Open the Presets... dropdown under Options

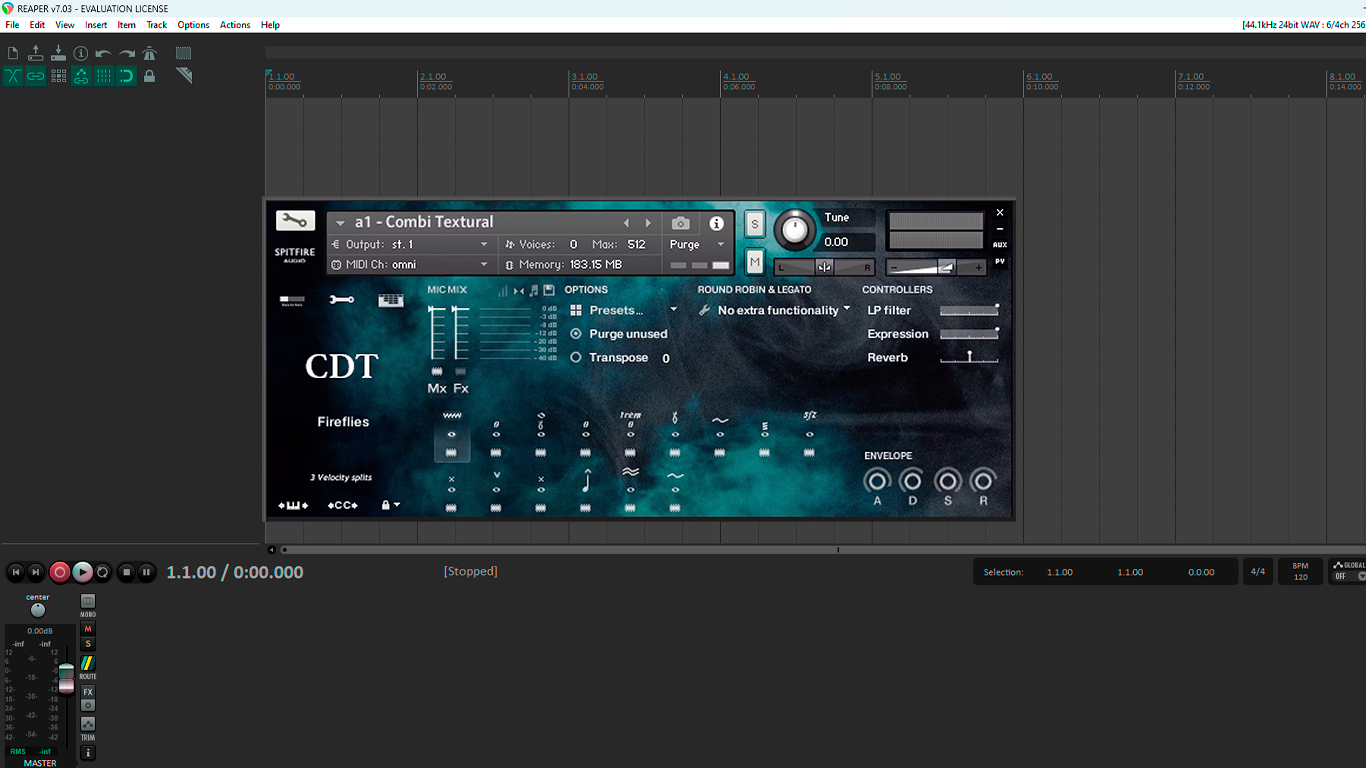pyautogui.click(x=625, y=310)
